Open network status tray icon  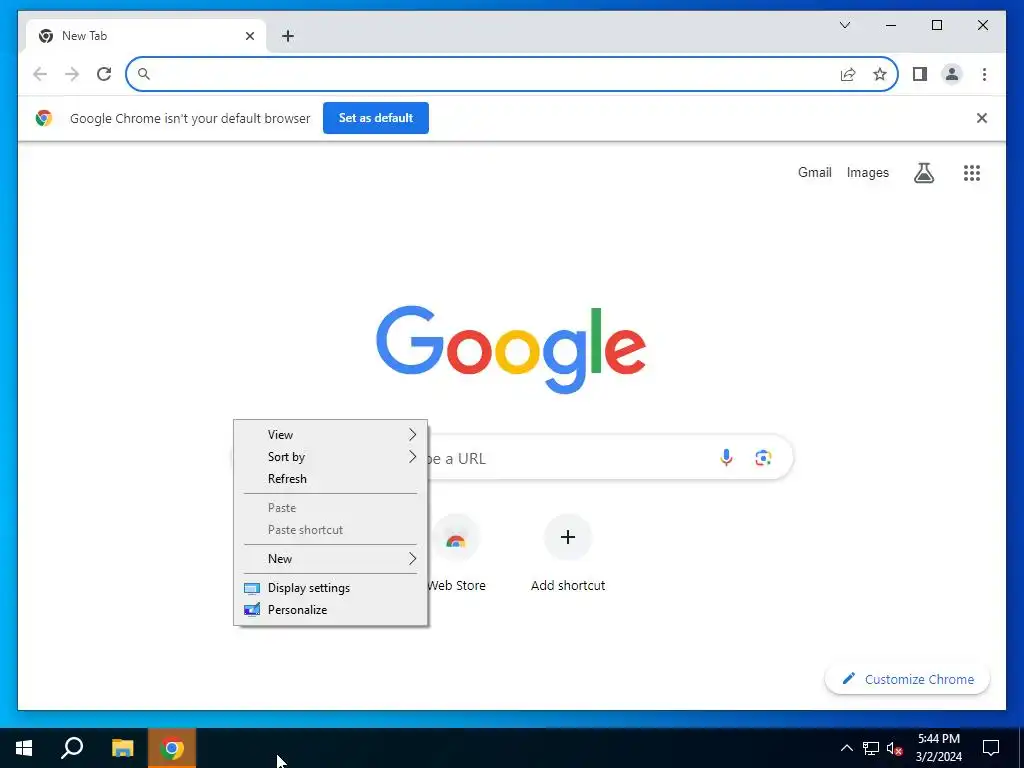(x=871, y=748)
